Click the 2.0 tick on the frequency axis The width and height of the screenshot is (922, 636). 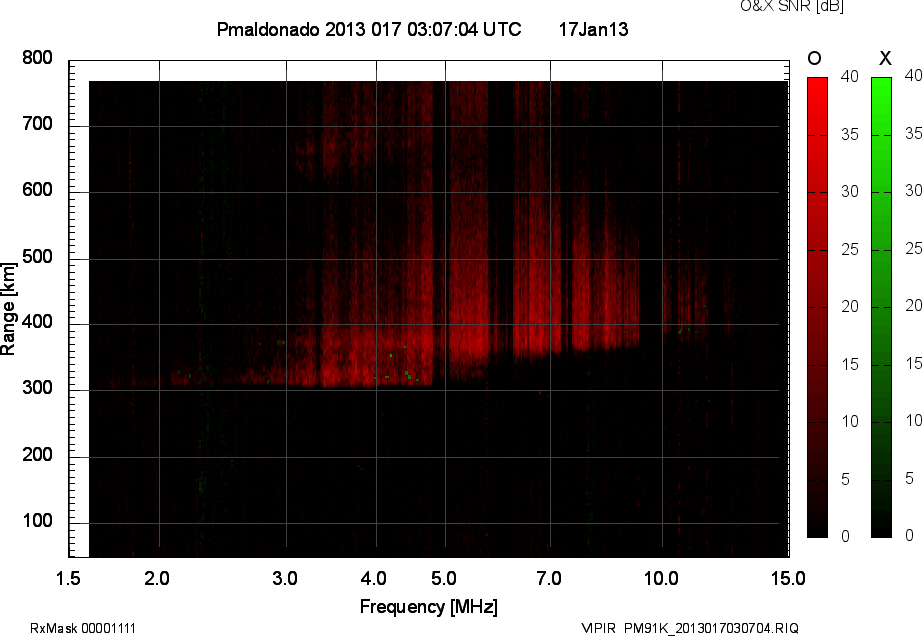pos(157,578)
